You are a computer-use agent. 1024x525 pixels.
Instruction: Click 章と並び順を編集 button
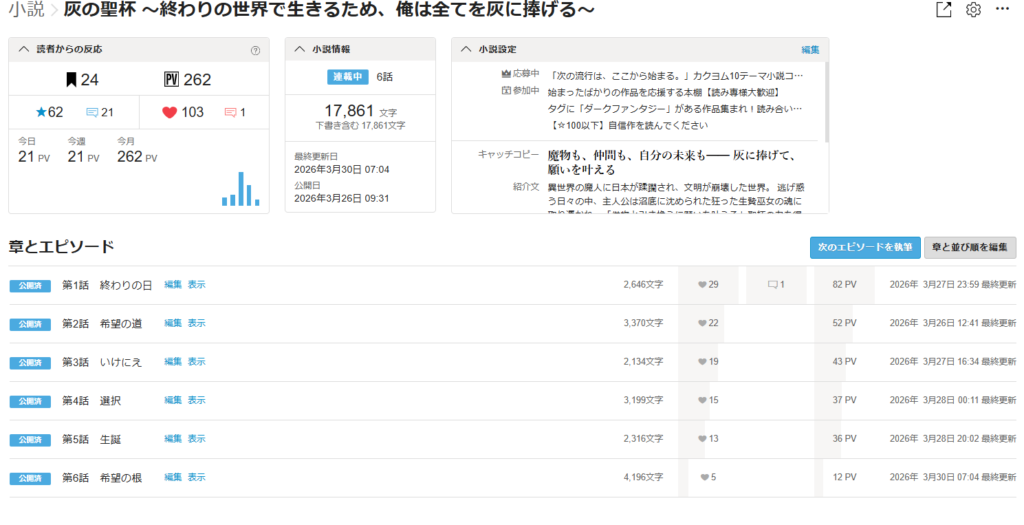click(x=970, y=247)
